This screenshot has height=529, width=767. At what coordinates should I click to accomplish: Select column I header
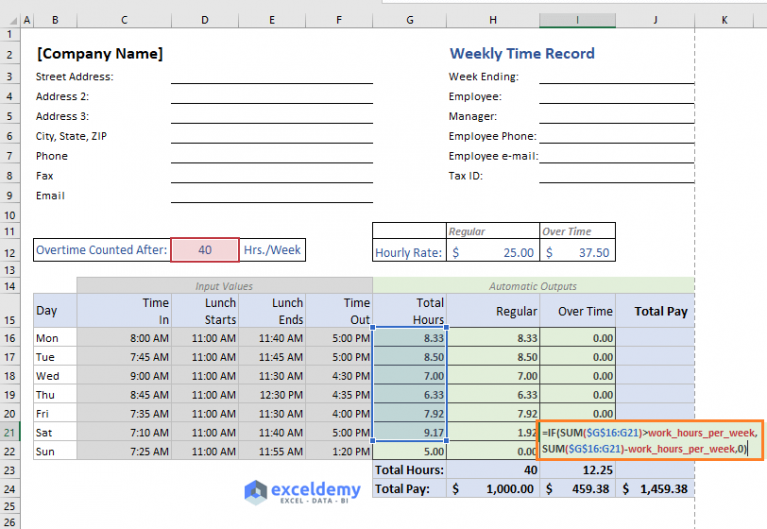(577, 20)
